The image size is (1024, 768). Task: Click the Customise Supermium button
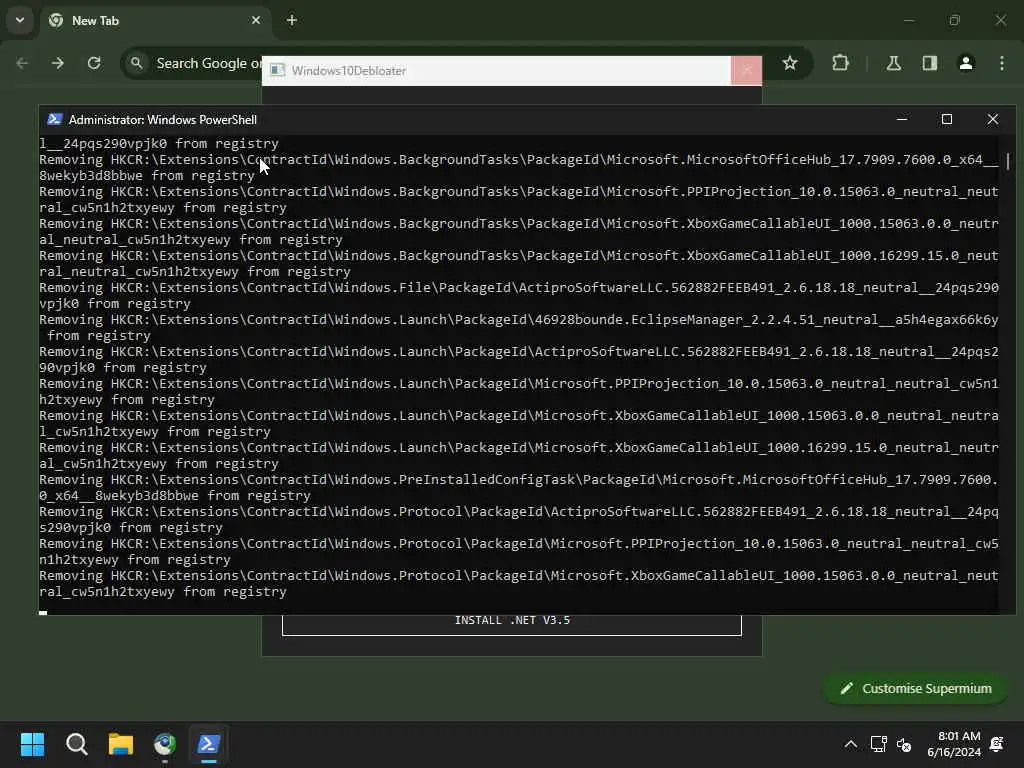(916, 688)
